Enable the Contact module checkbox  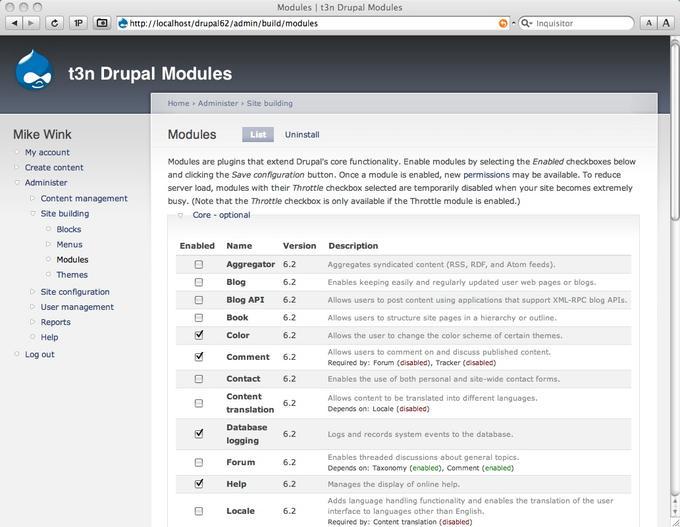199,379
